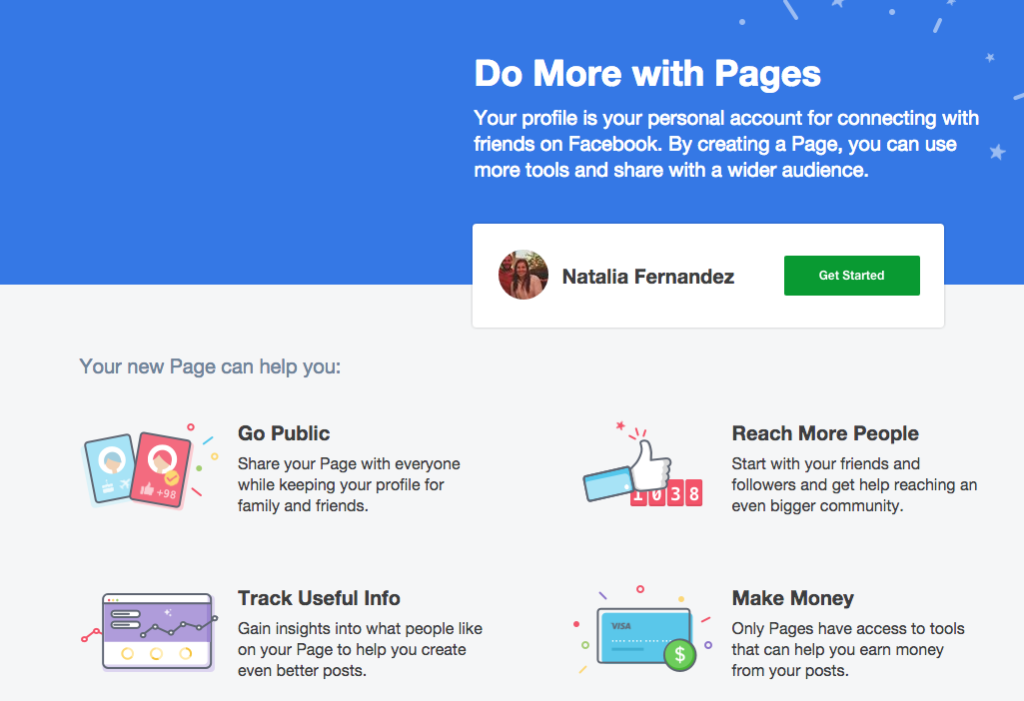This screenshot has height=701, width=1024.
Task: Click the red +98 likes profile card
Action: (x=162, y=468)
